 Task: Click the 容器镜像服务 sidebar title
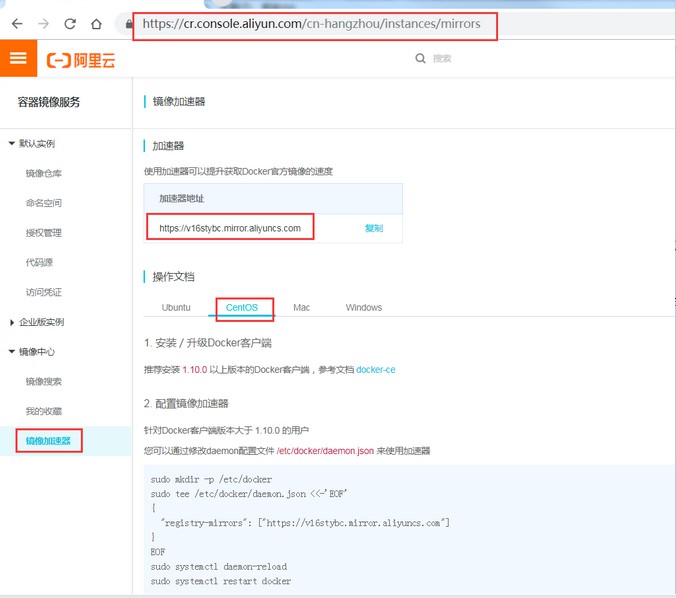click(49, 102)
